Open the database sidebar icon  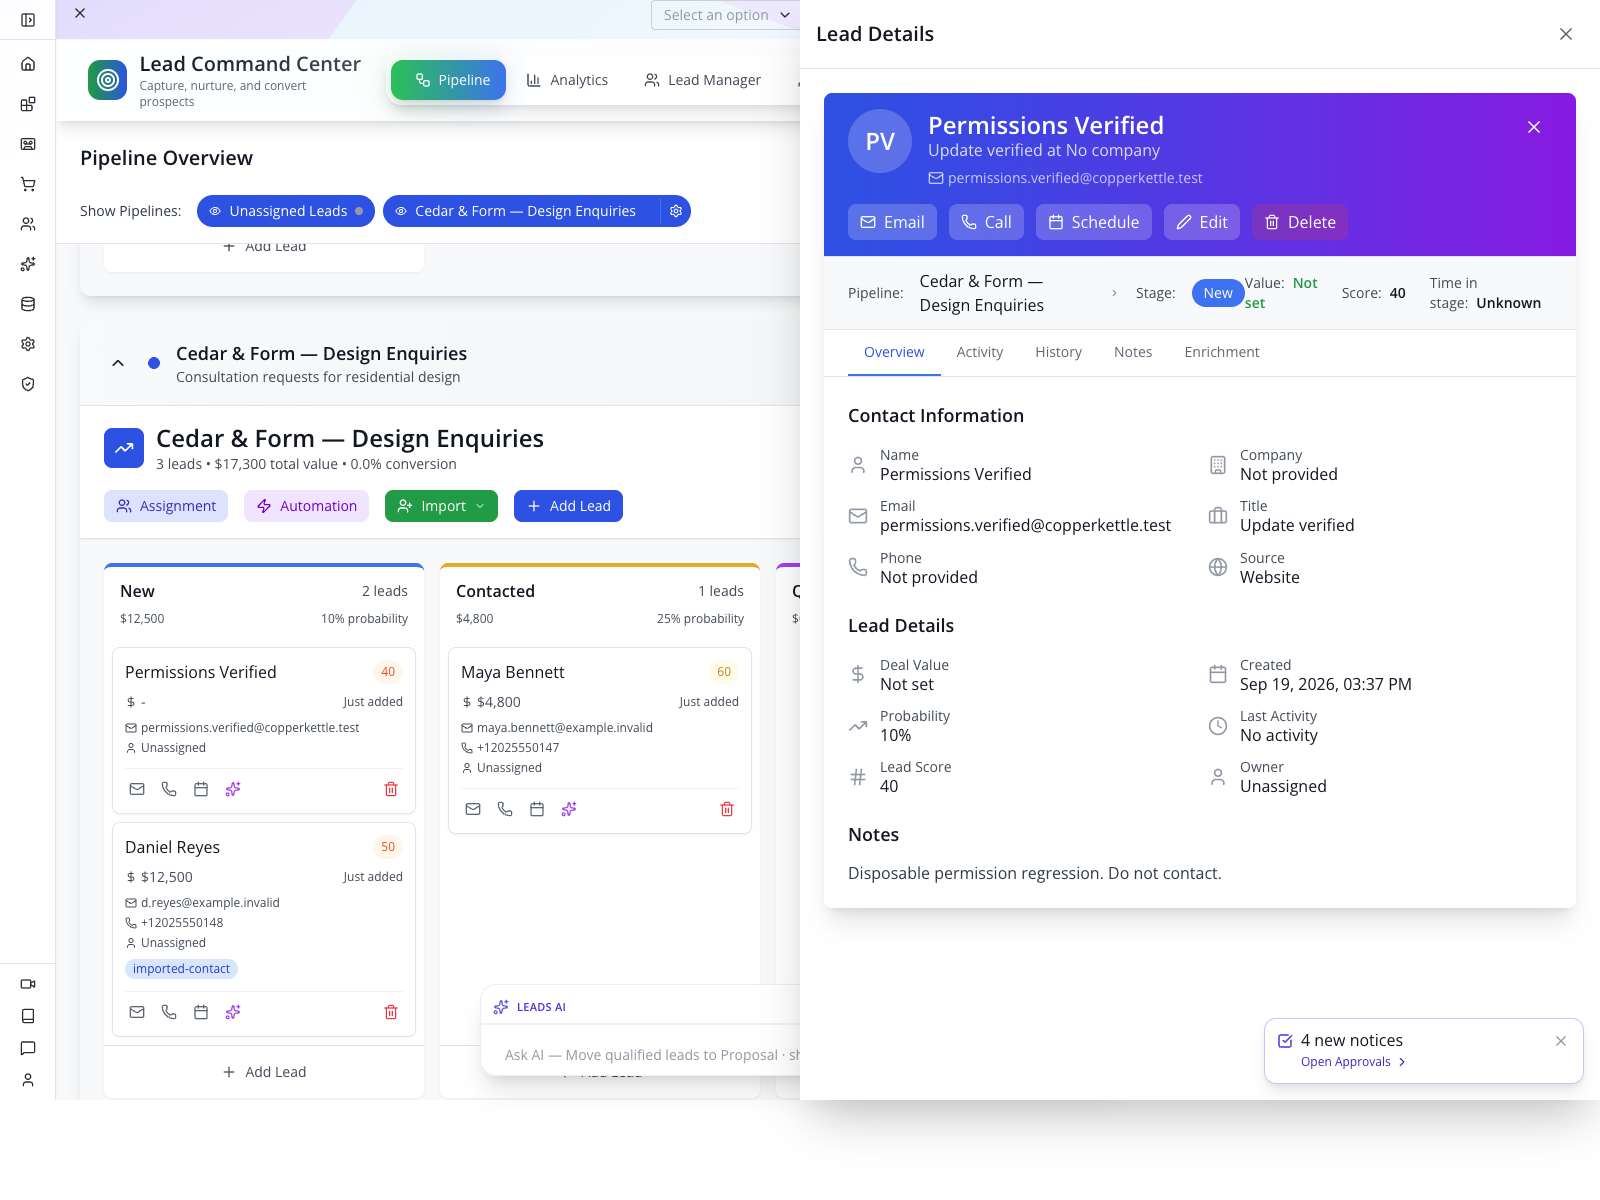coord(28,304)
